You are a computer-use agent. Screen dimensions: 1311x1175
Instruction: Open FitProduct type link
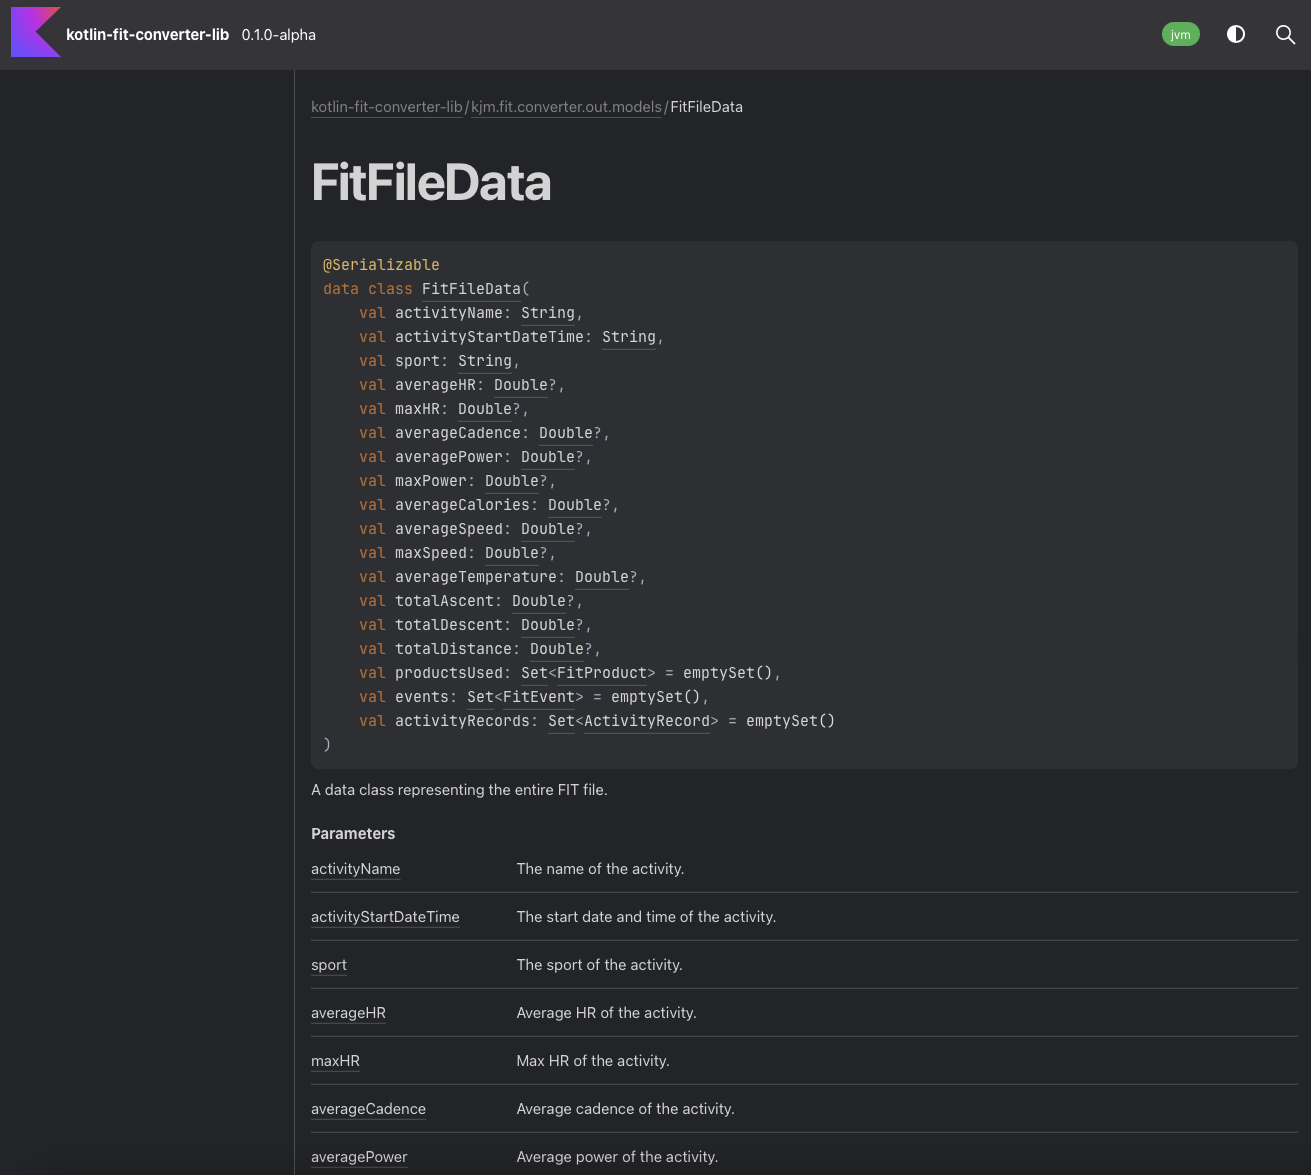[x=602, y=673]
